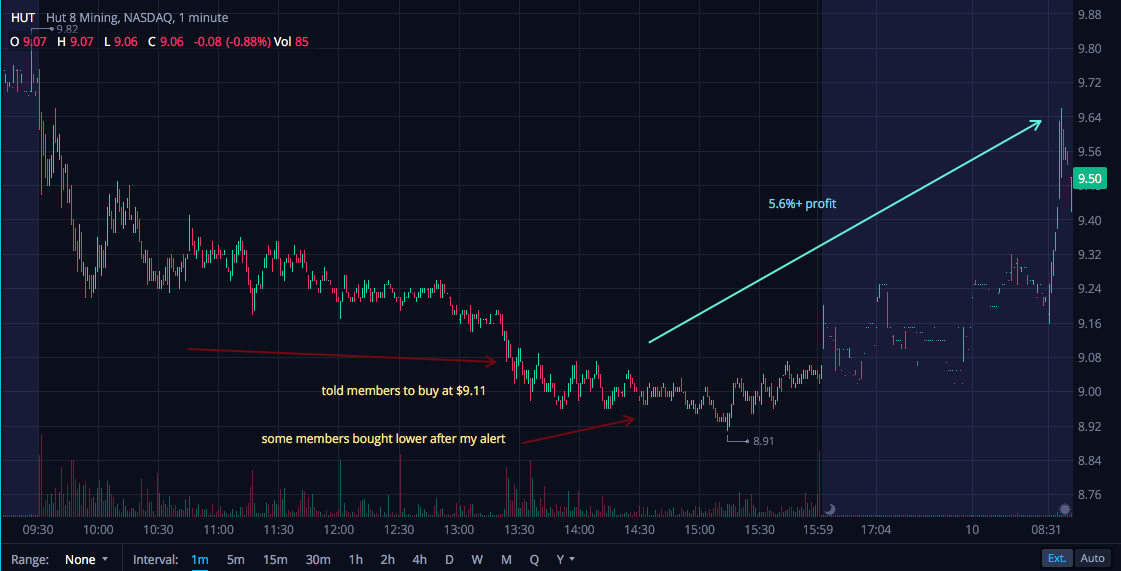Click the 9.88 price axis label

[x=1090, y=14]
